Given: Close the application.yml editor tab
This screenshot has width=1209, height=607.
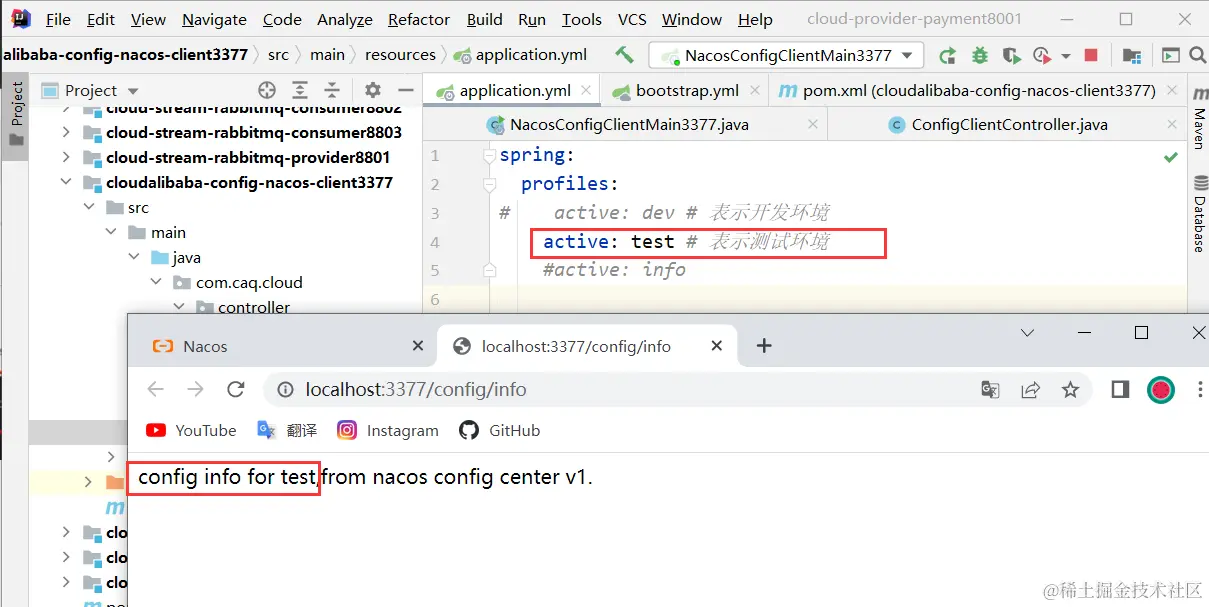Looking at the screenshot, I should [x=587, y=90].
